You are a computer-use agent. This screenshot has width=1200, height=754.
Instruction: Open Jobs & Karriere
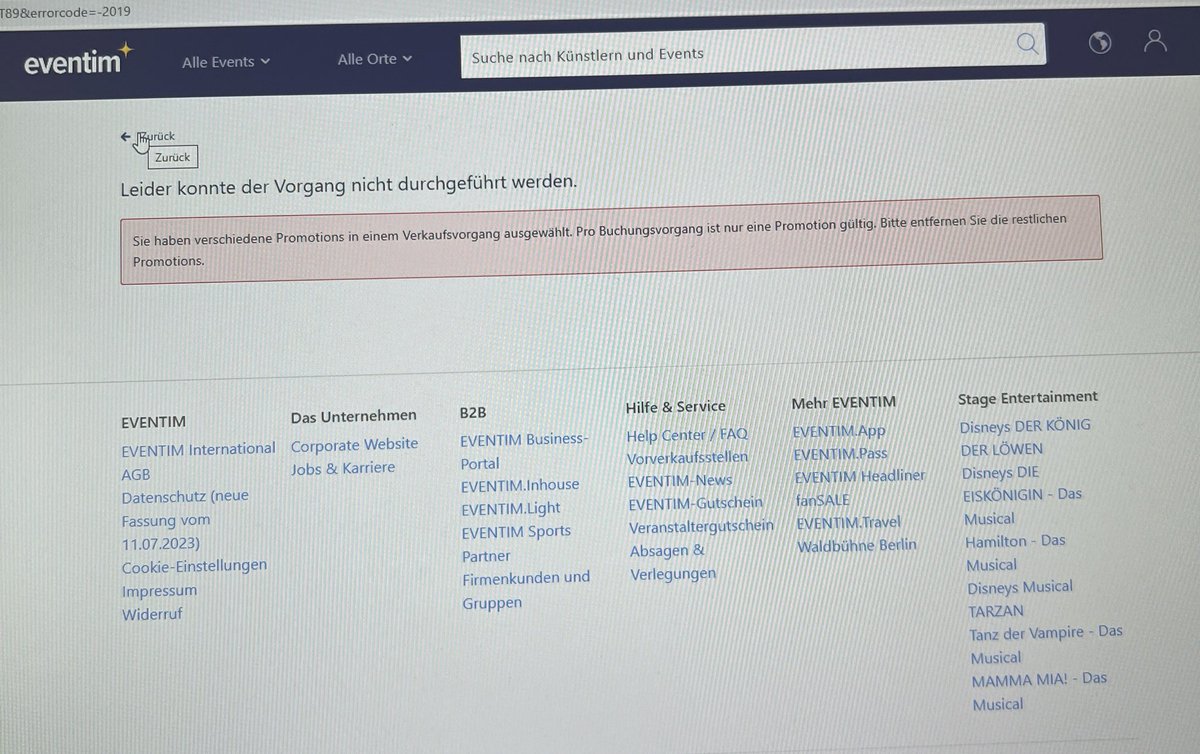[x=343, y=468]
